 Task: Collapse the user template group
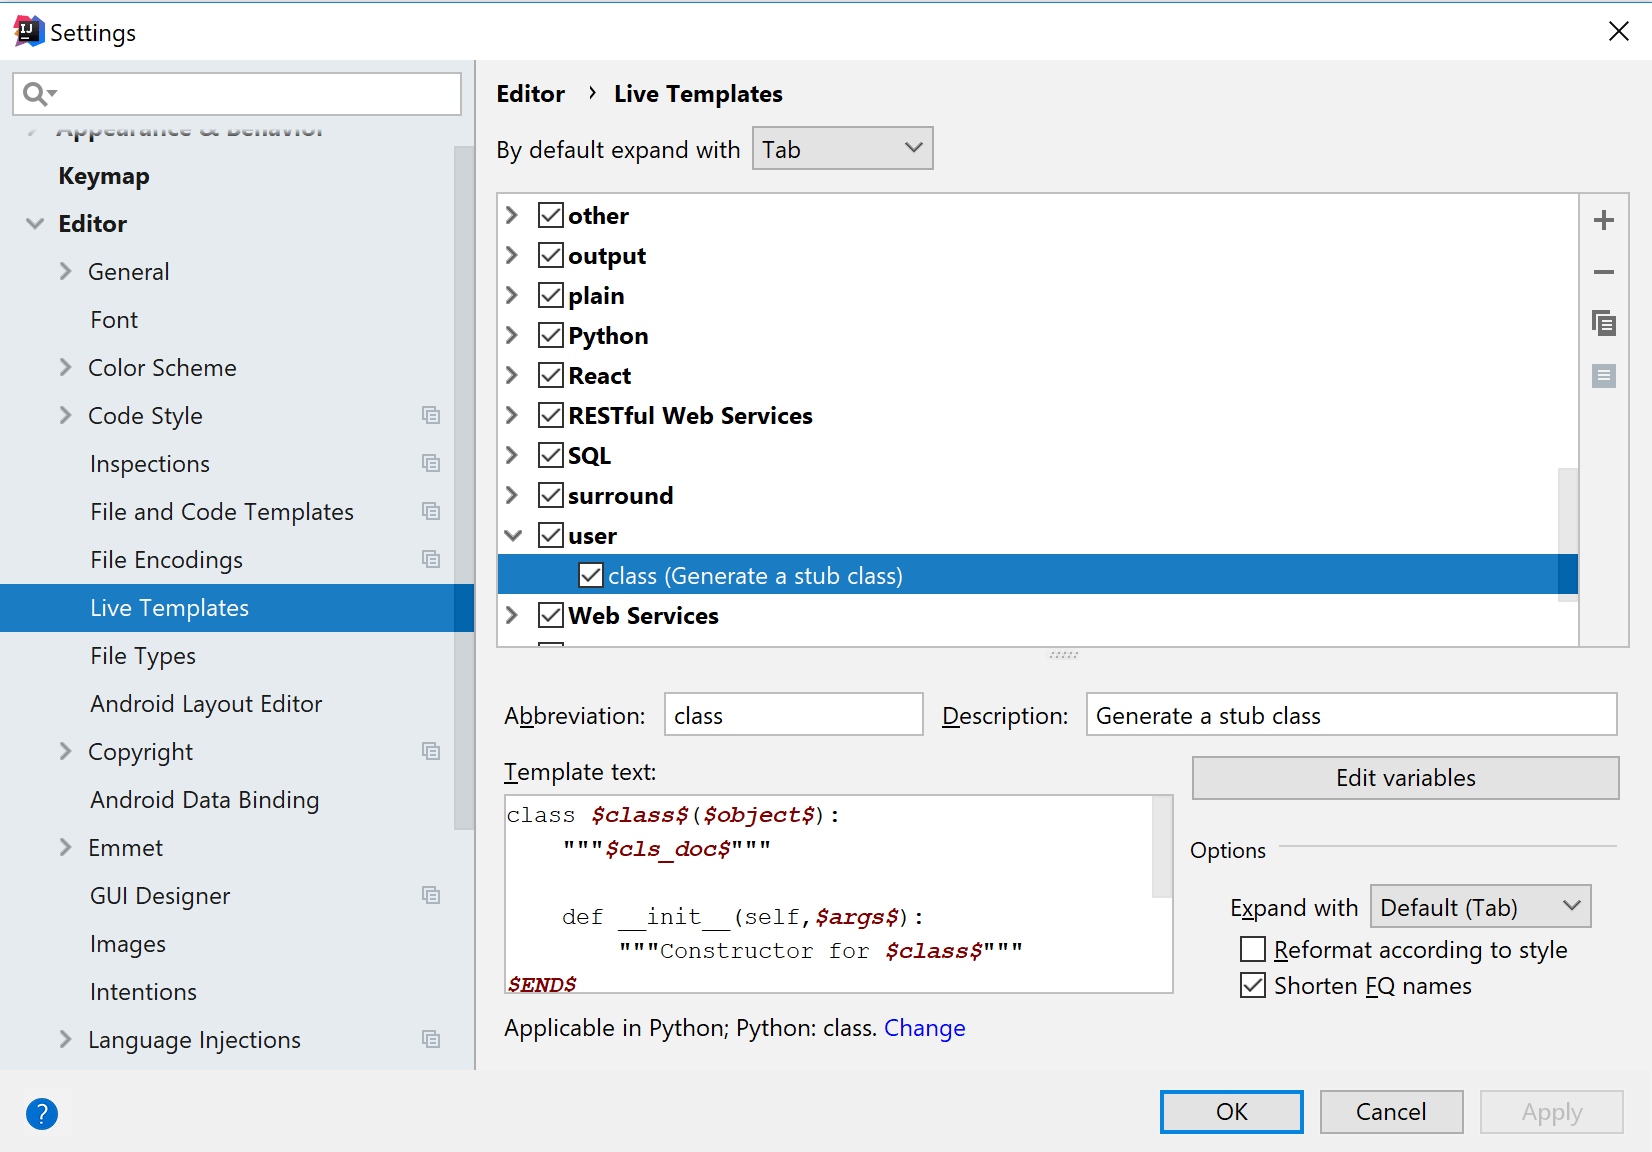pyautogui.click(x=512, y=535)
